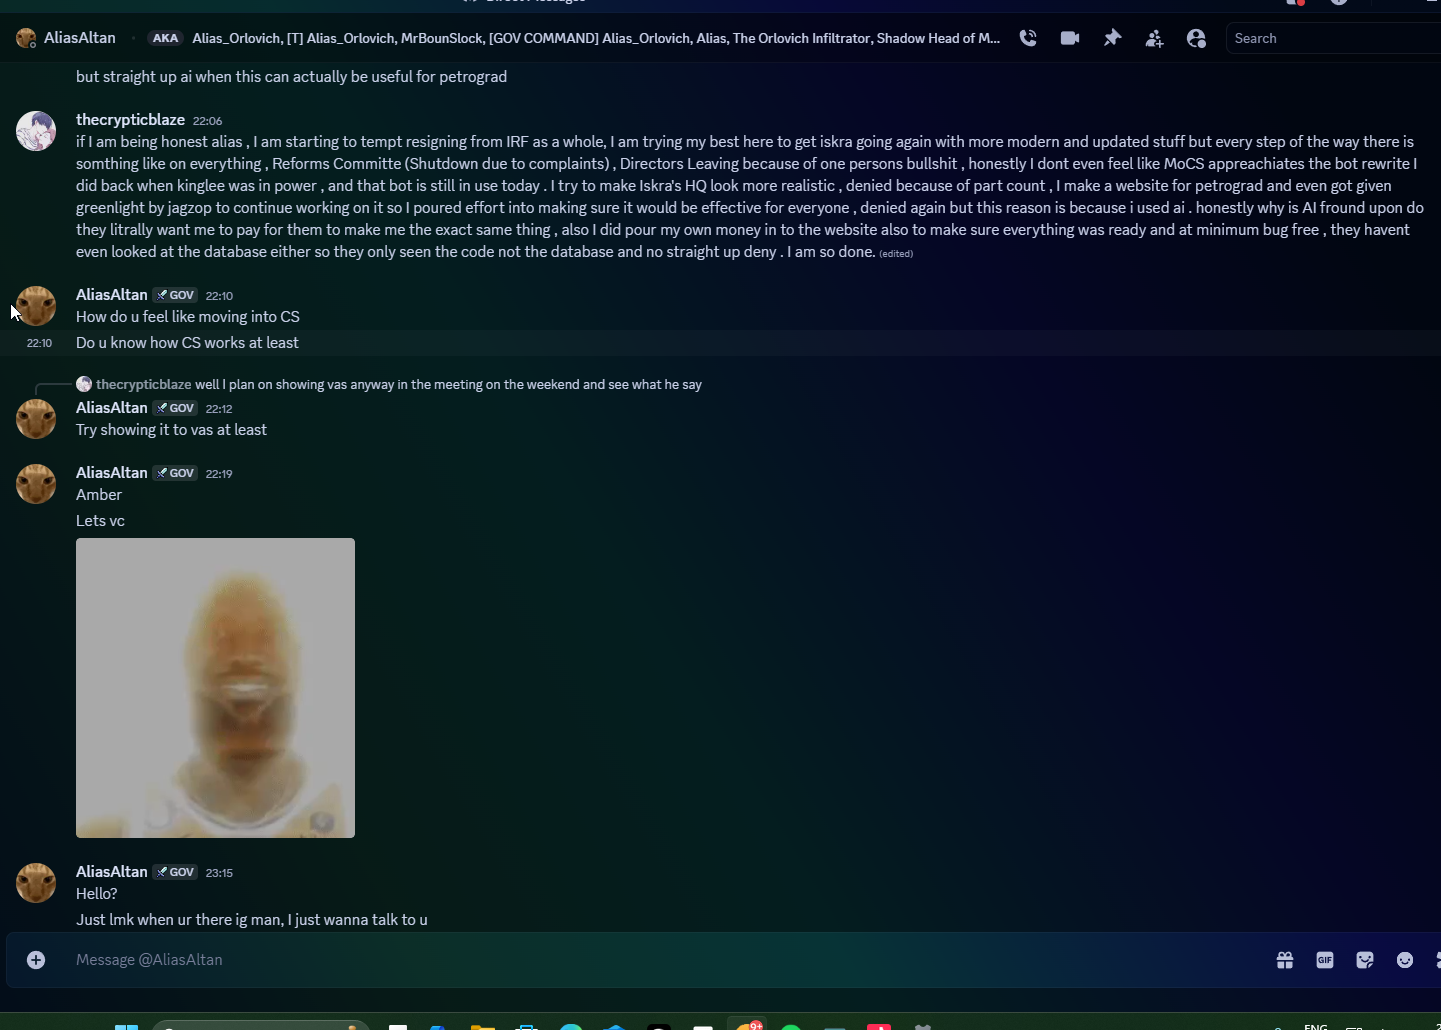Open the sticker picker
This screenshot has height=1030, width=1441.
(x=1365, y=960)
